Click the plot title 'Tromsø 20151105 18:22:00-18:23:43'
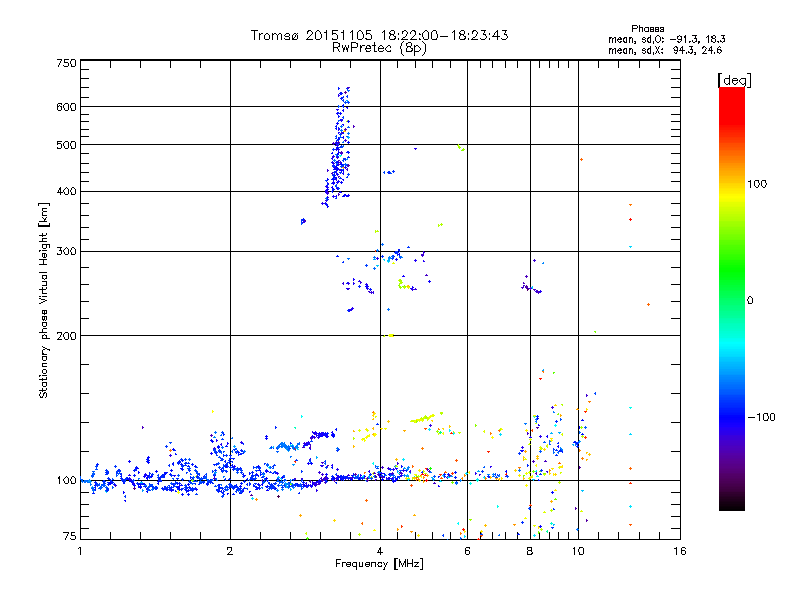The width and height of the screenshot is (800, 600). tap(379, 35)
